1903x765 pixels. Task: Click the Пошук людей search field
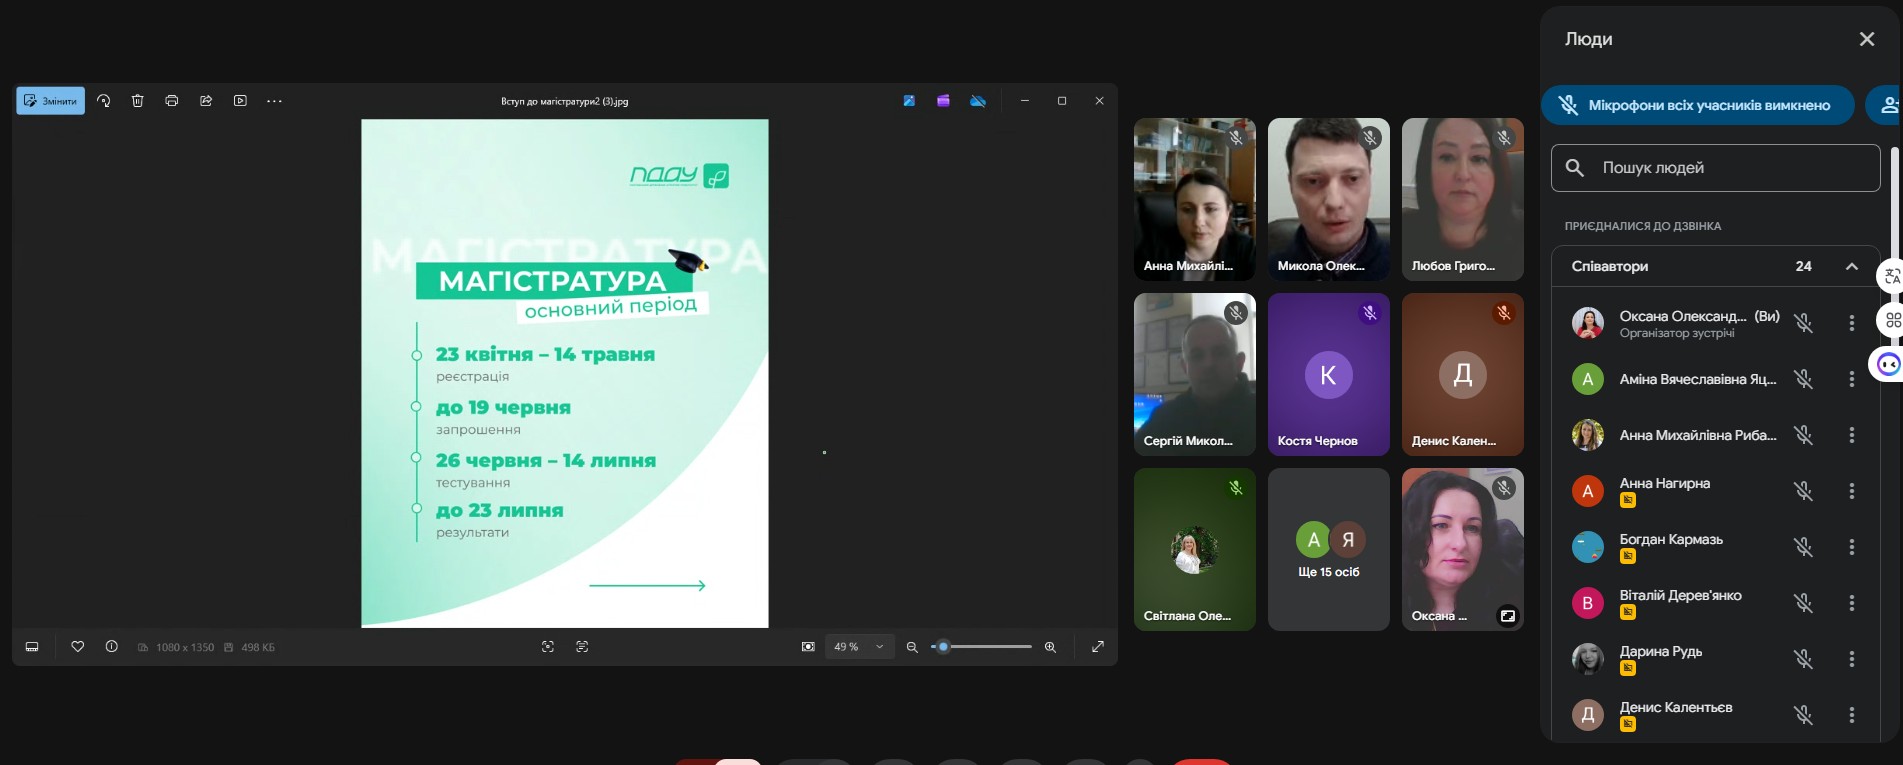(x=1715, y=168)
